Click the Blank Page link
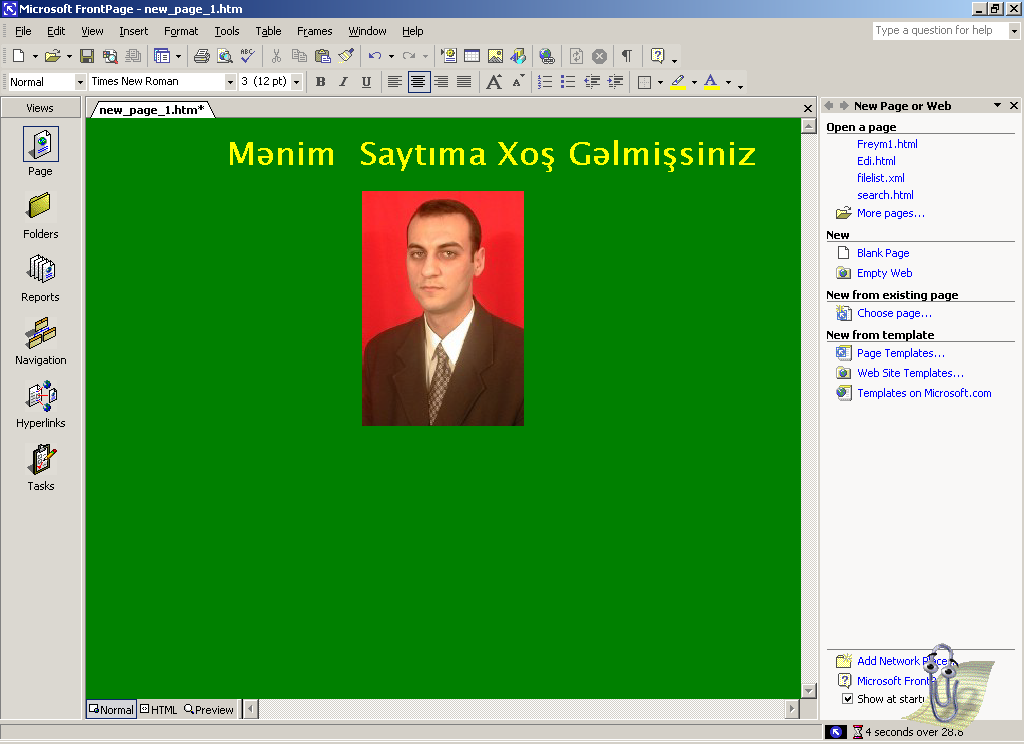Screen dimensions: 1024x744 [x=883, y=253]
